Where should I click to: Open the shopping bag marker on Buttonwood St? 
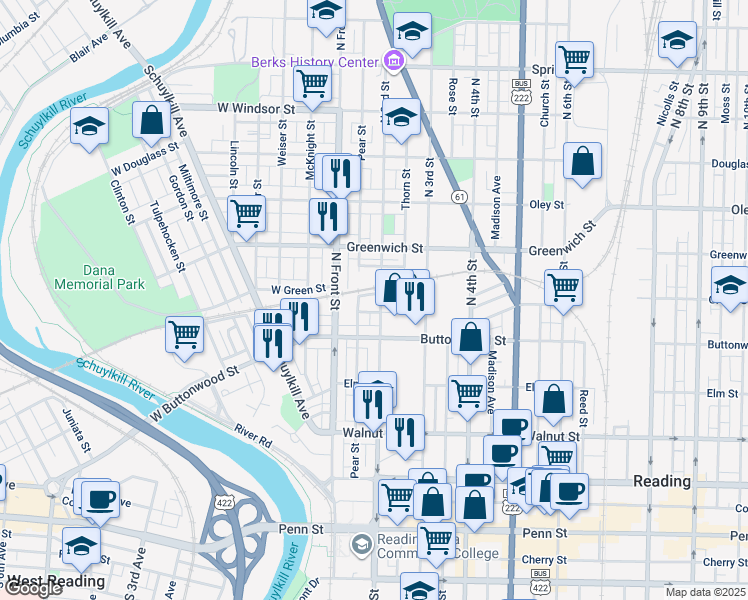[x=469, y=337]
